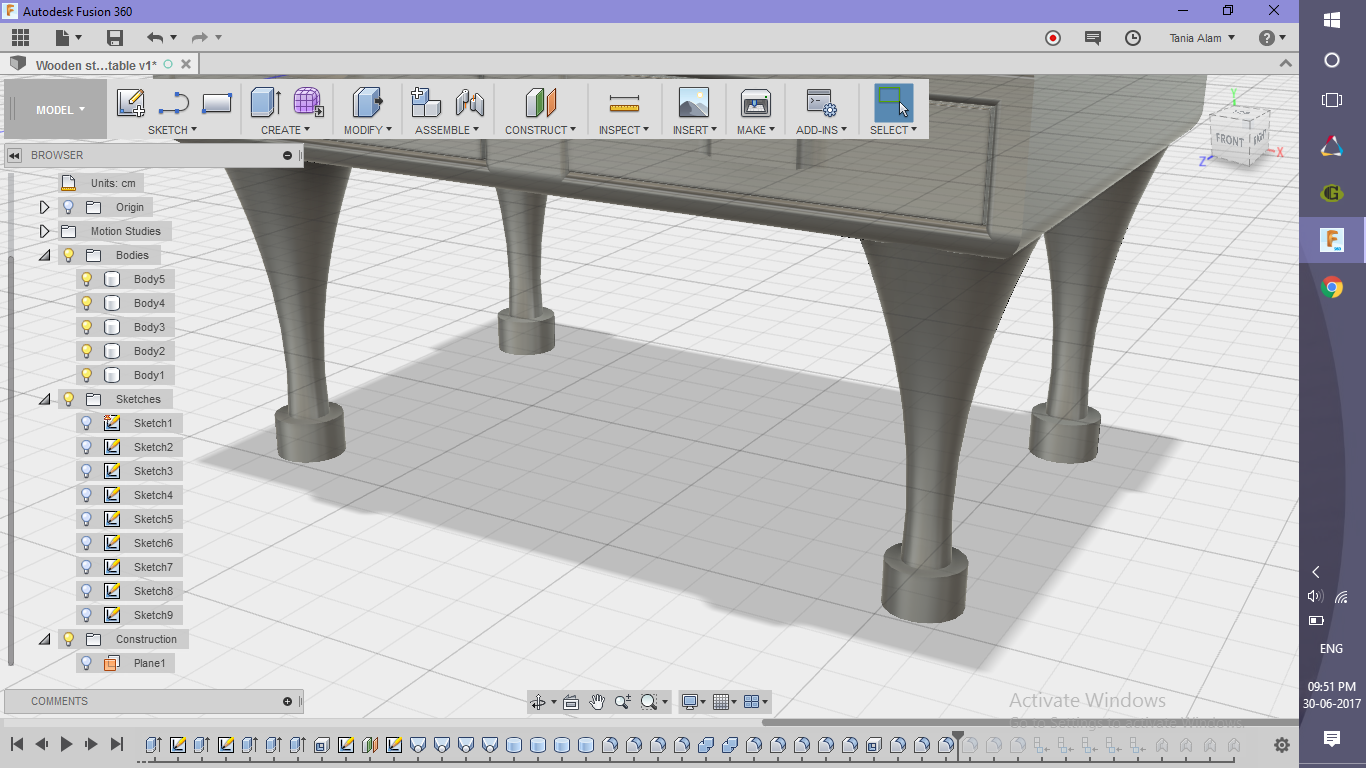Select the Offset Plane construct icon
The width and height of the screenshot is (1366, 768).
tap(540, 103)
